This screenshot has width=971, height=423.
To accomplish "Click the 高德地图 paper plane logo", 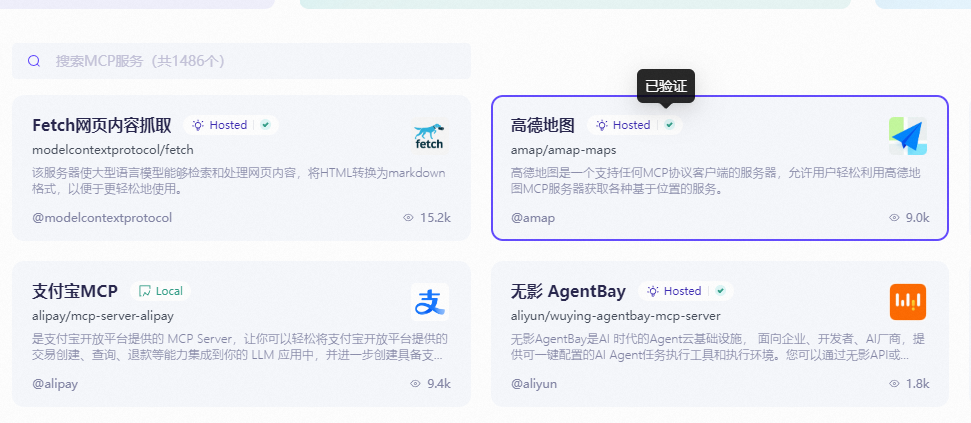I will (908, 136).
